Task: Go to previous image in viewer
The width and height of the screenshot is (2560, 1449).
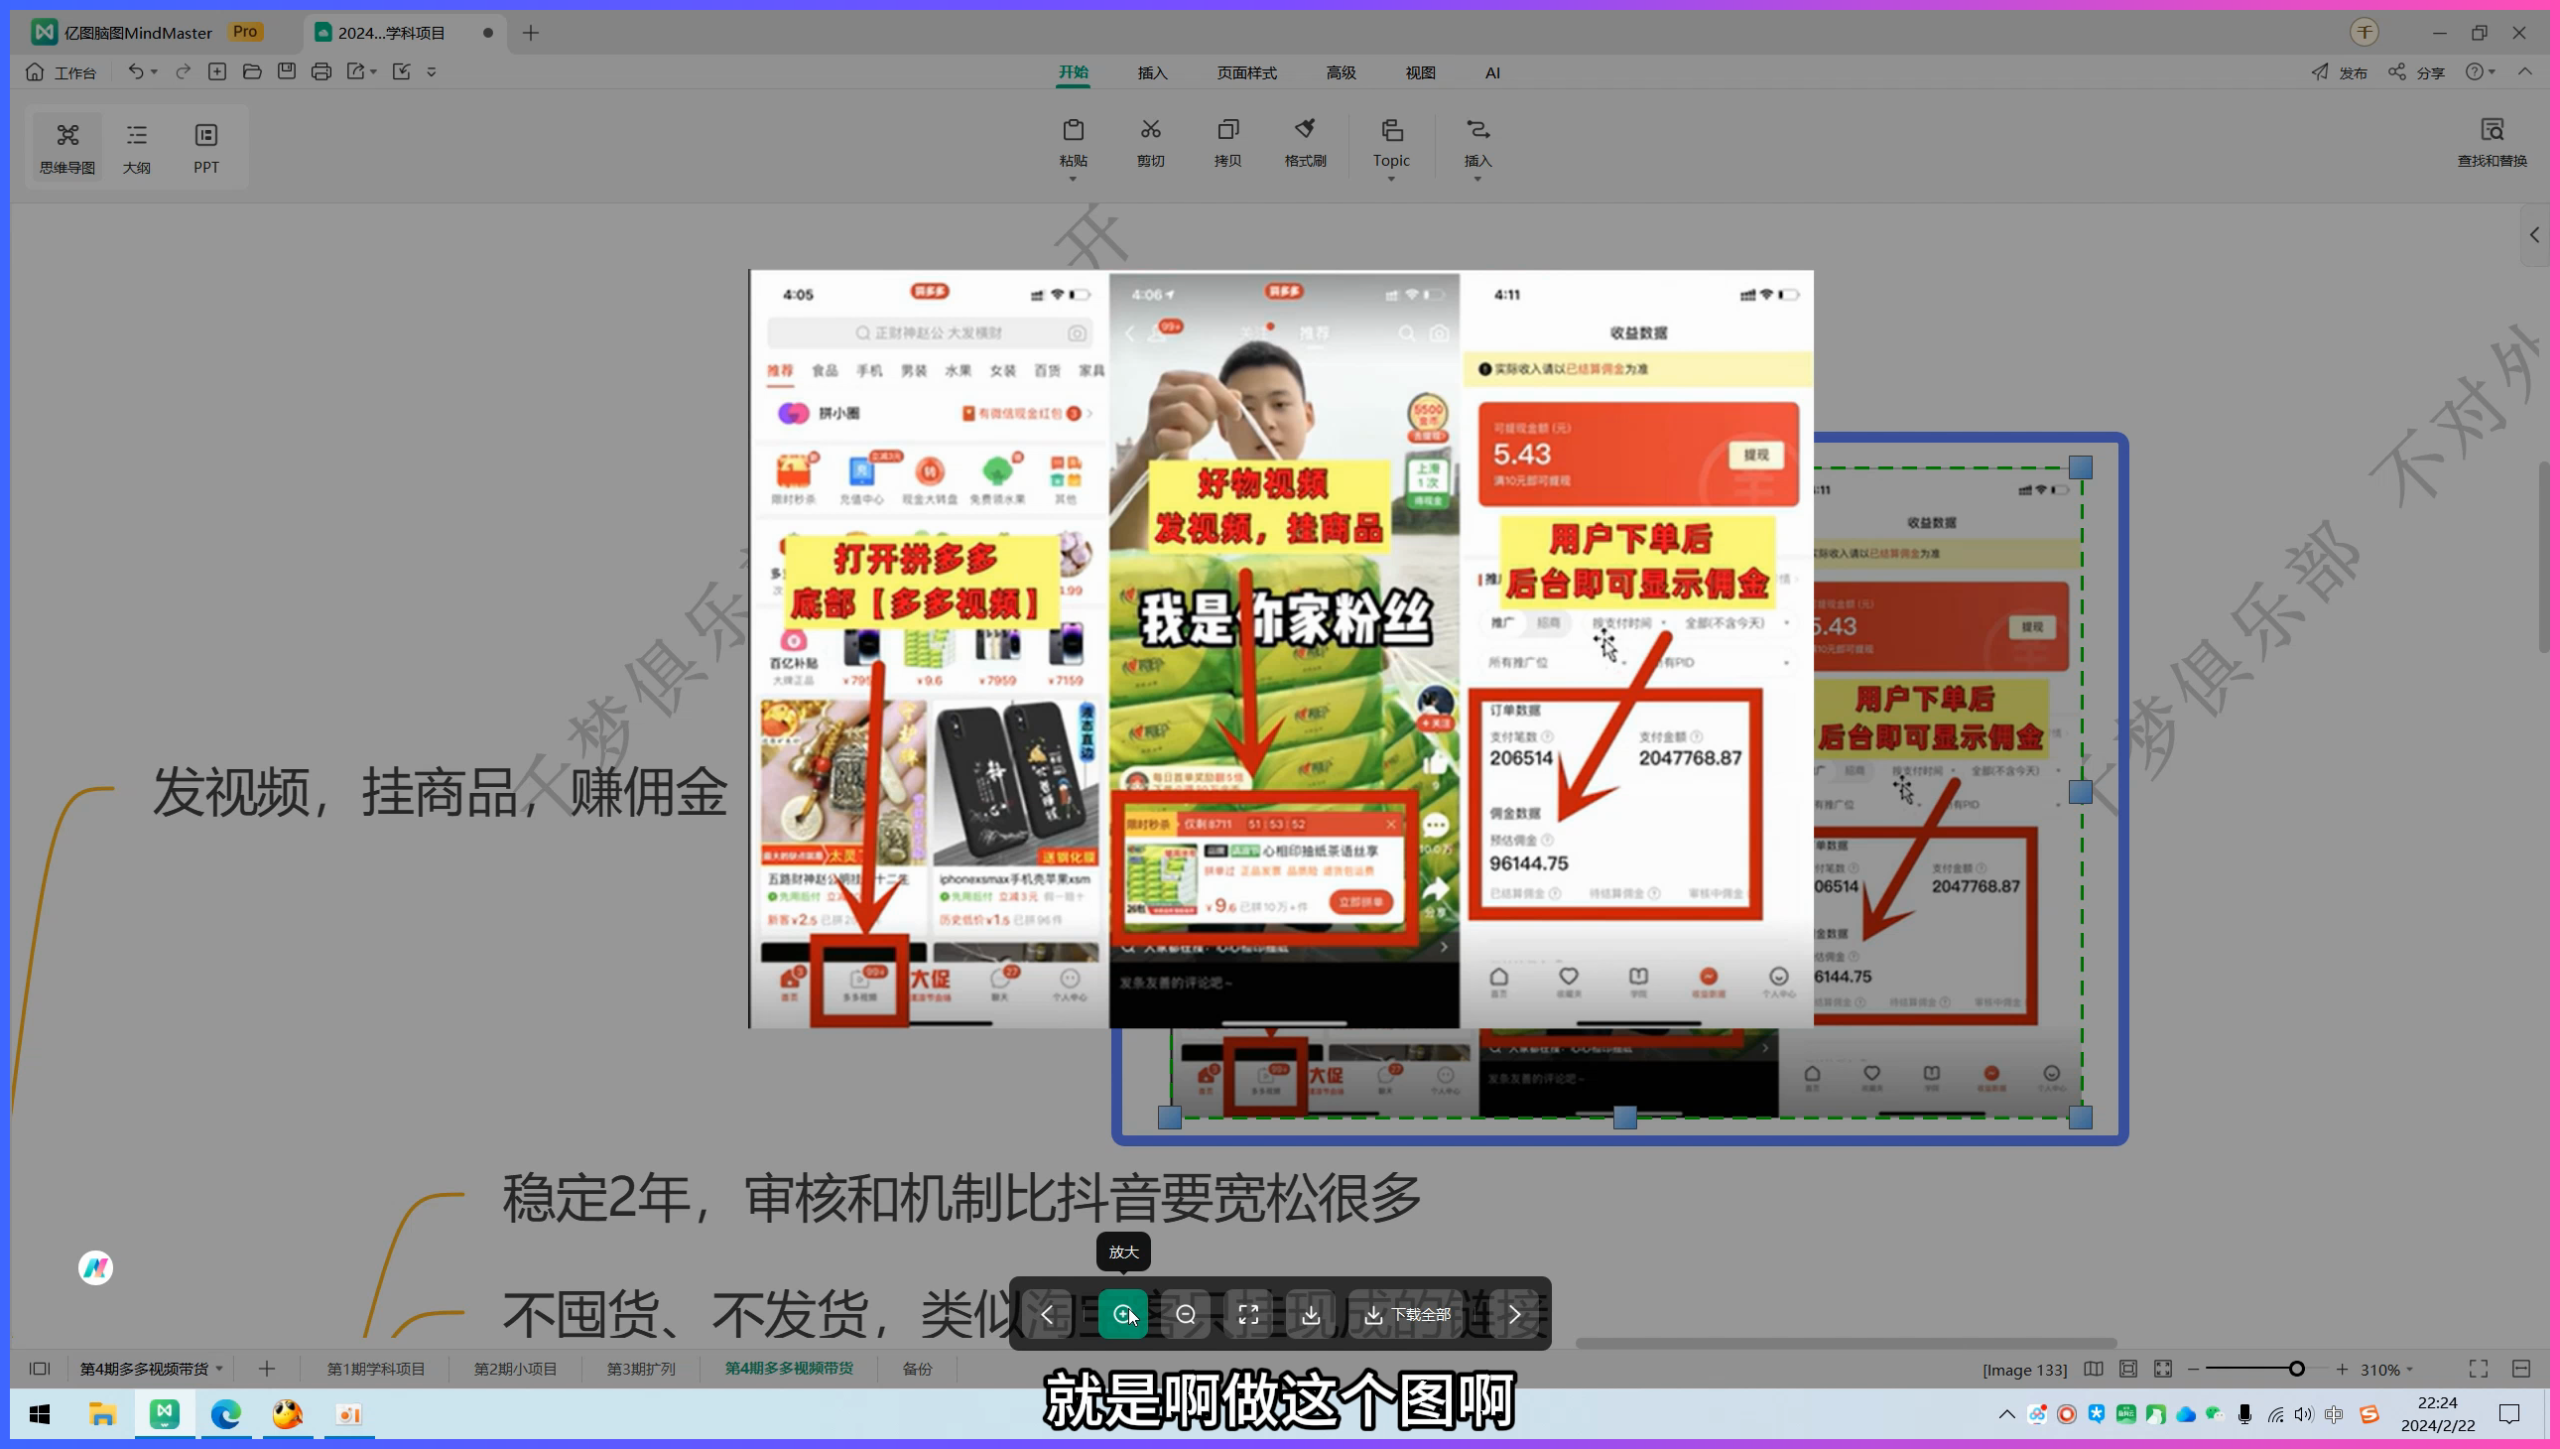Action: click(x=1047, y=1314)
